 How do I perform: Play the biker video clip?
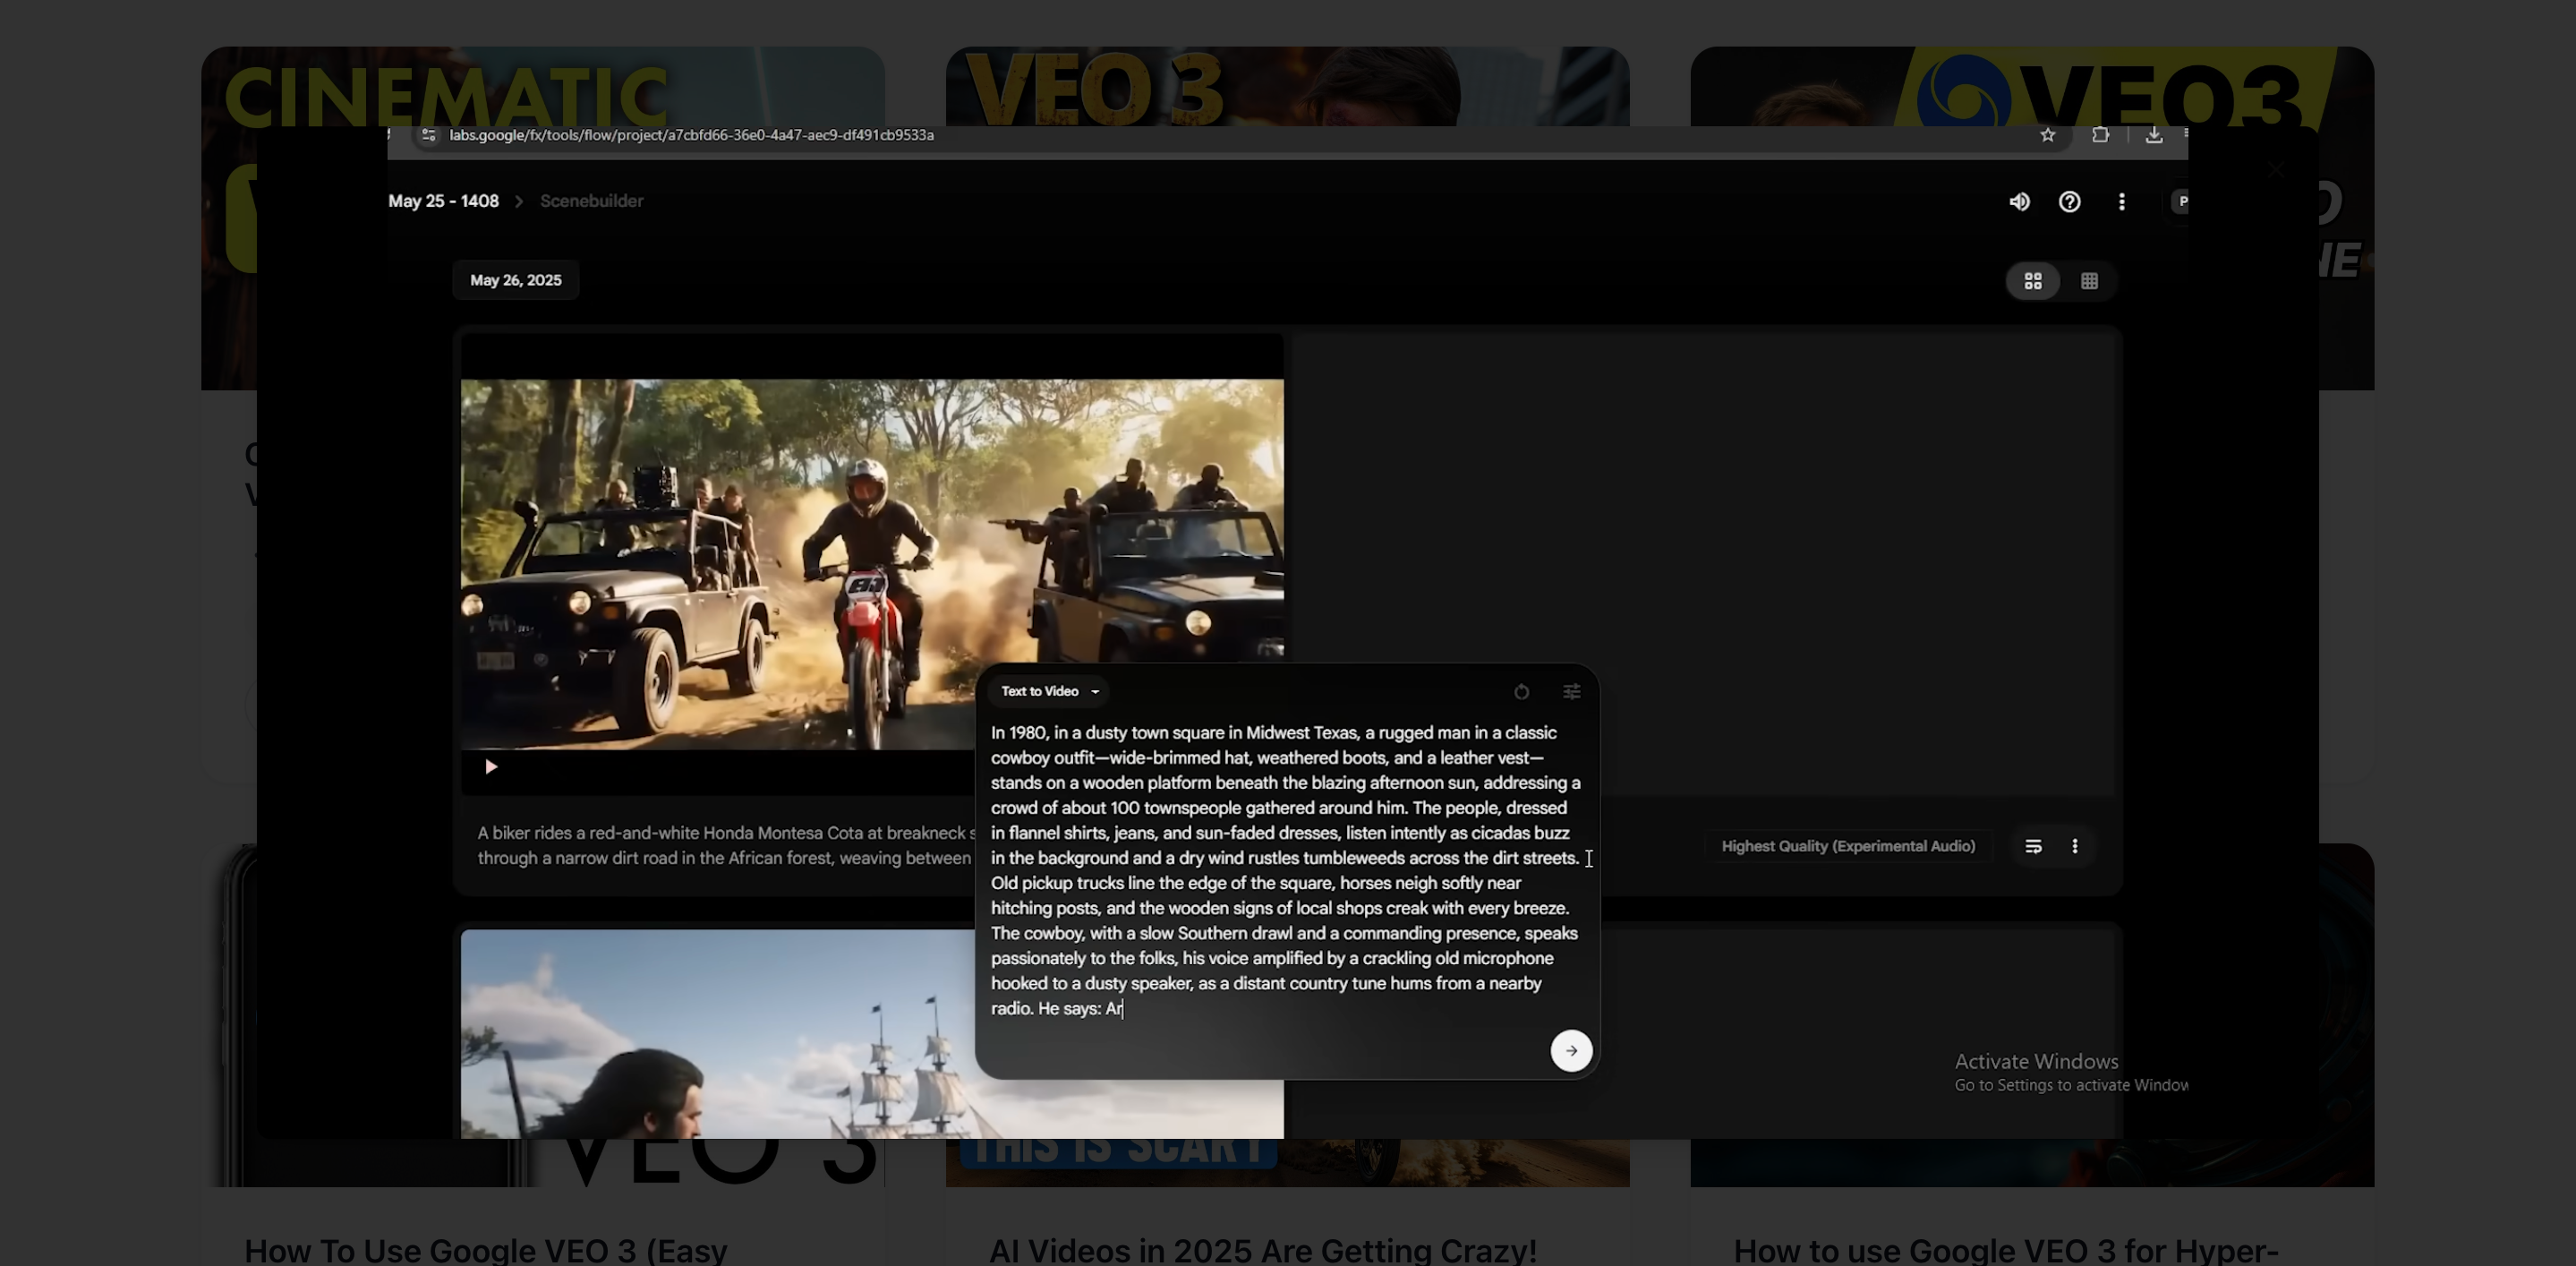point(490,767)
